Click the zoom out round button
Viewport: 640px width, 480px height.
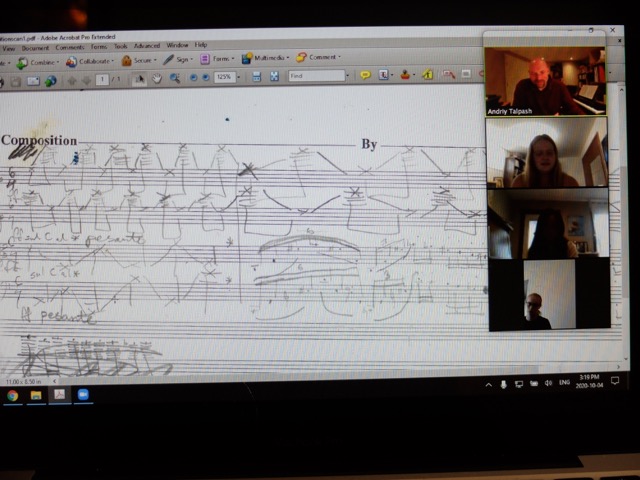(x=193, y=78)
